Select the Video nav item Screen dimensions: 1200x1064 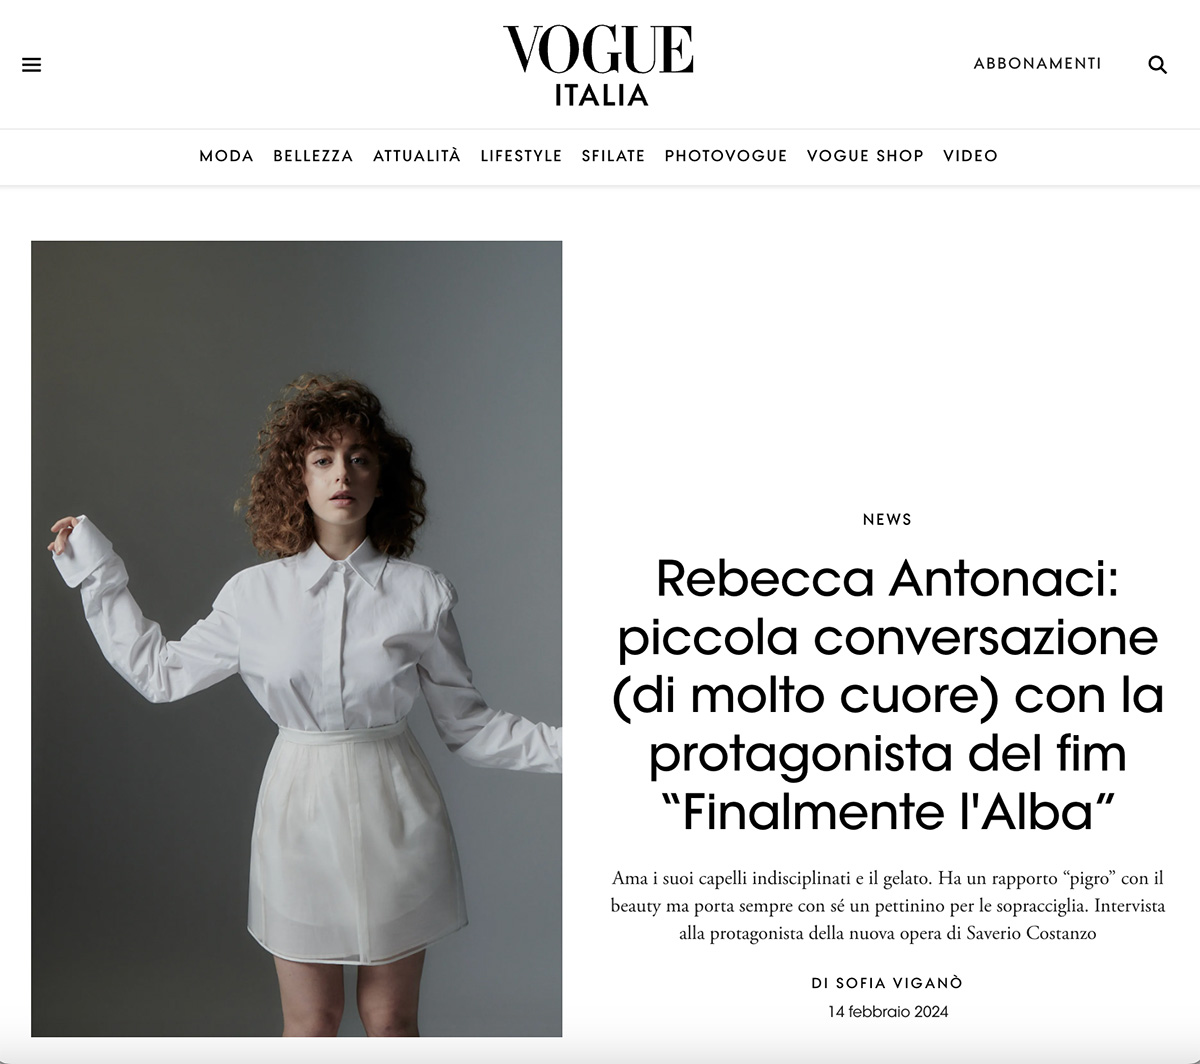(x=970, y=156)
